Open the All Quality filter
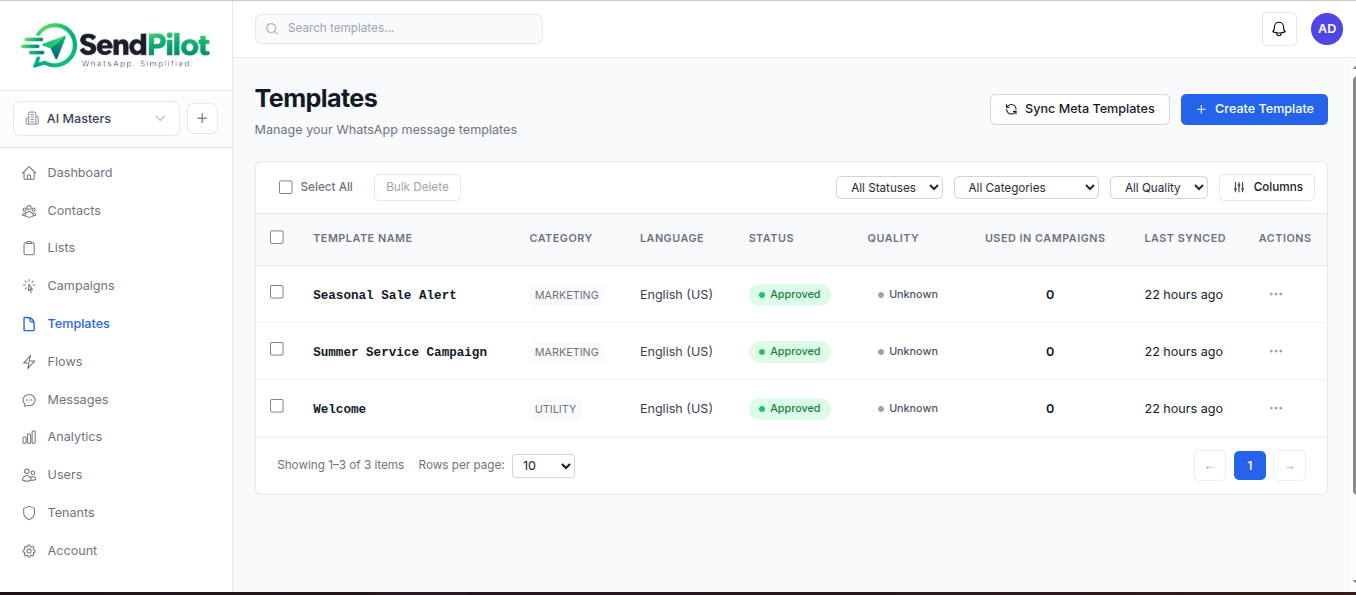This screenshot has height=595, width=1356. [x=1158, y=187]
